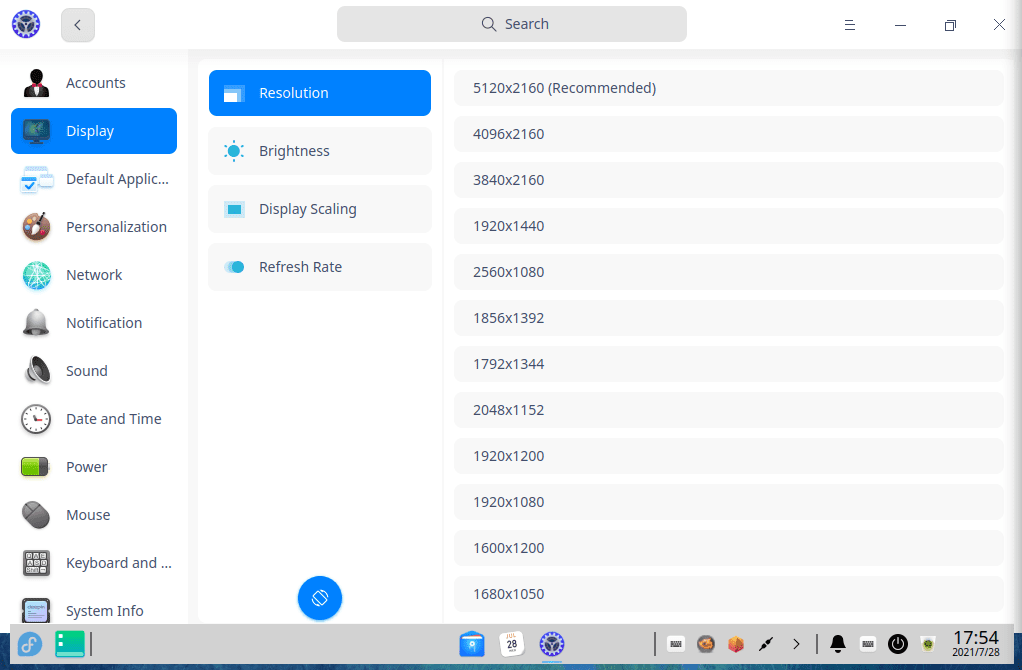Select 2048x1152 resolution
Viewport: 1022px width, 670px height.
pyautogui.click(x=729, y=410)
